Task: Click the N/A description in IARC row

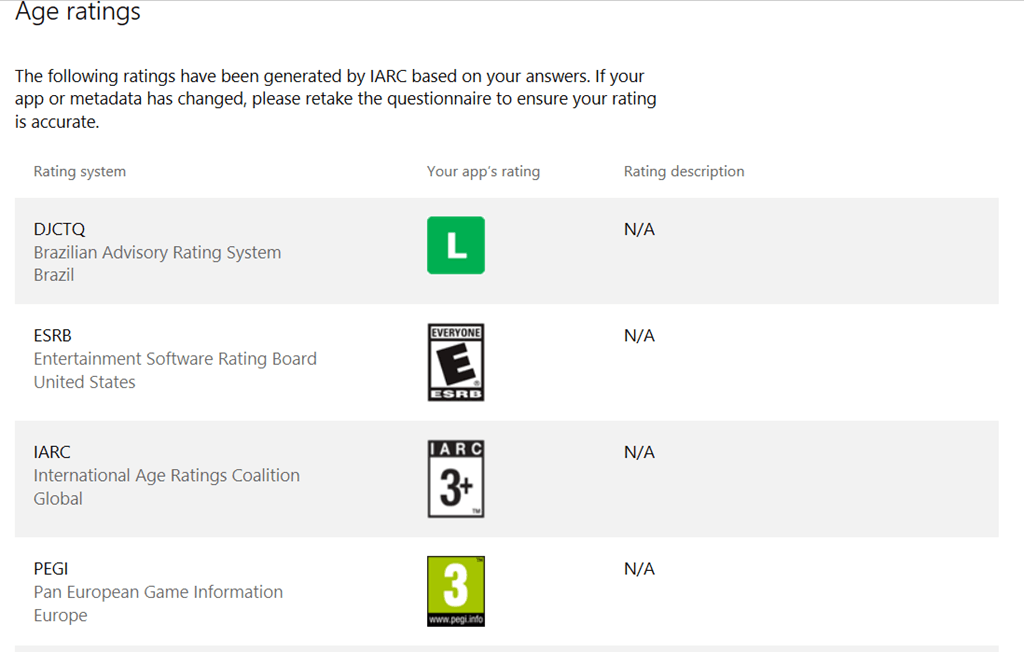Action: 639,452
